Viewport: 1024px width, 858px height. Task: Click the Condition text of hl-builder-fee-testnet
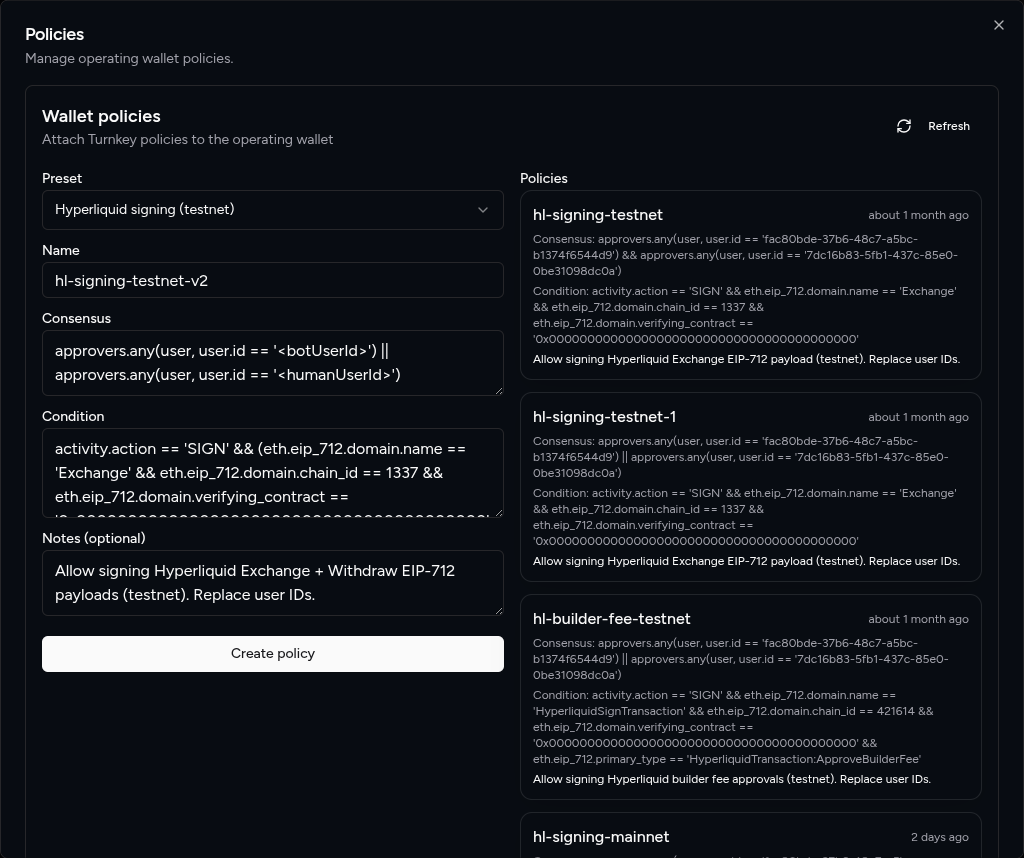coord(733,727)
